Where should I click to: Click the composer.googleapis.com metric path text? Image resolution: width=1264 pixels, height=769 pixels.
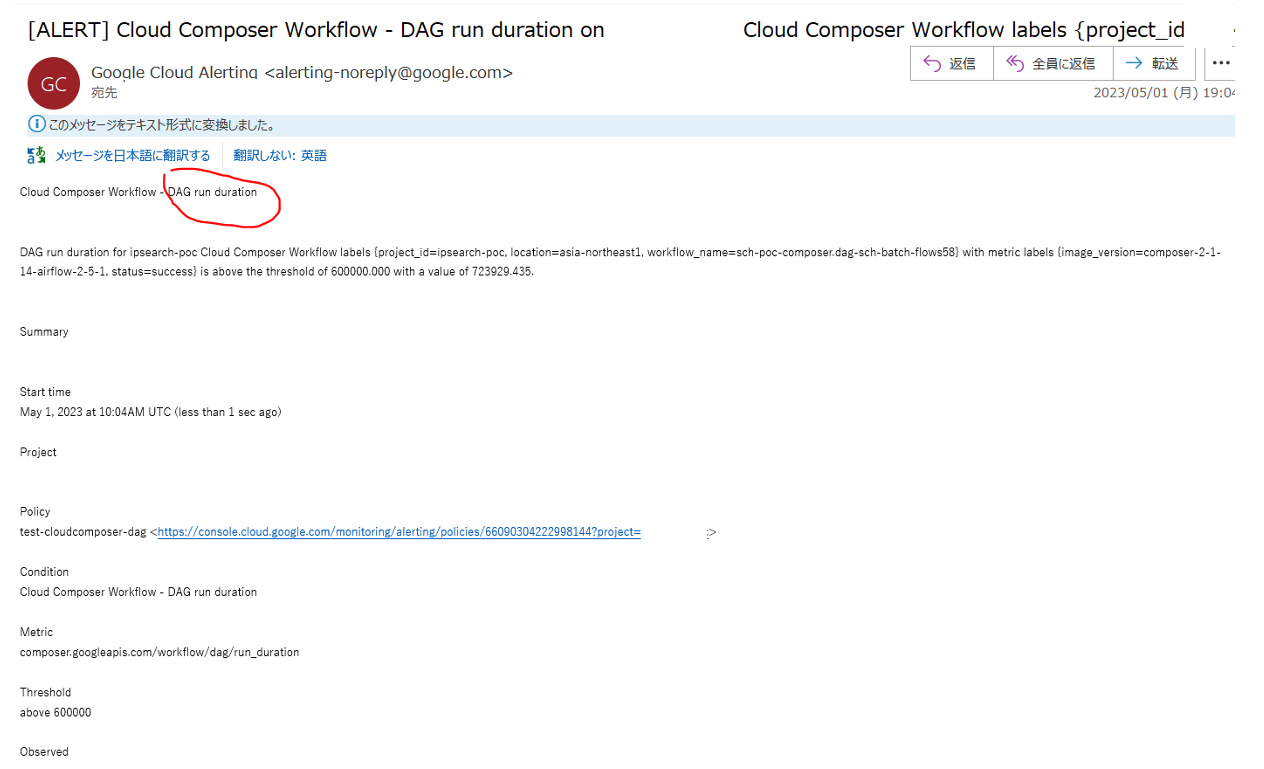(159, 652)
